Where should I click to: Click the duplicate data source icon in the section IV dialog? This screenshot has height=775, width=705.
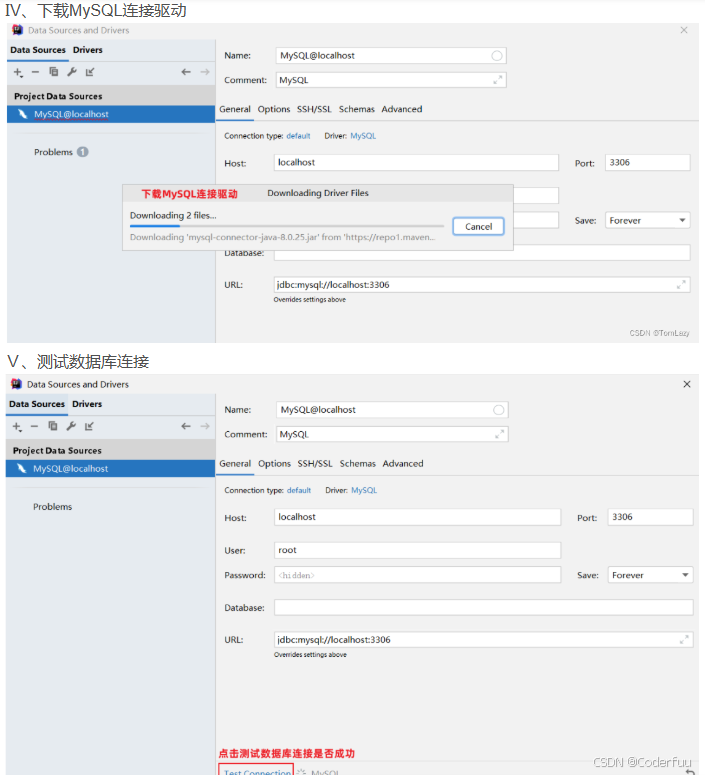coord(53,72)
